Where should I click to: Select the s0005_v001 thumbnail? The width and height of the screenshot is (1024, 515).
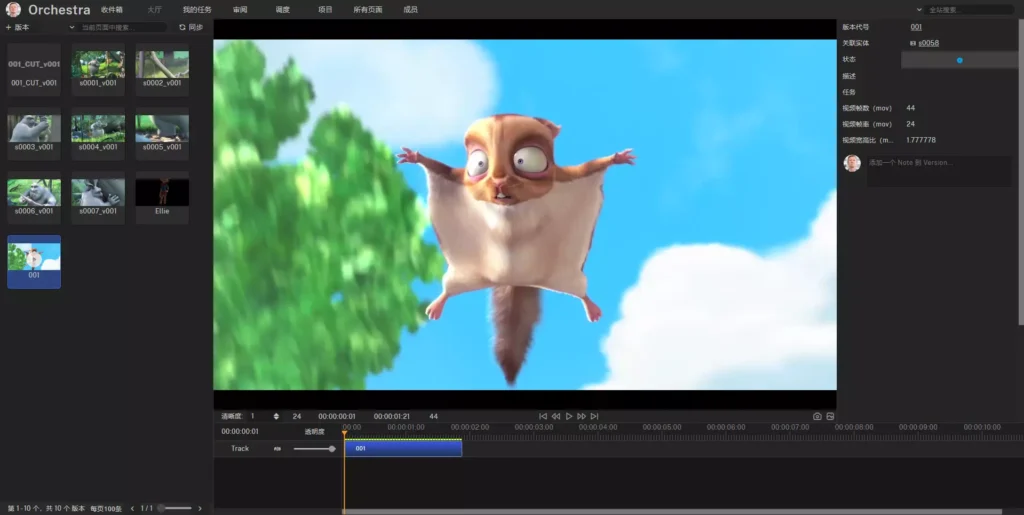pos(162,133)
